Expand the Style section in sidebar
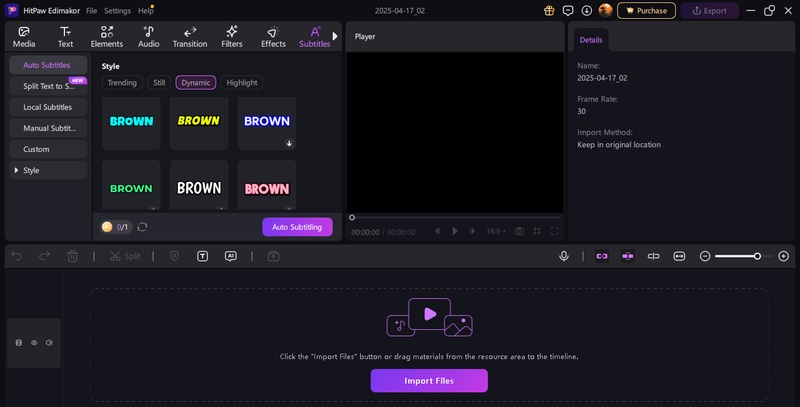This screenshot has width=800, height=407. click(x=16, y=170)
